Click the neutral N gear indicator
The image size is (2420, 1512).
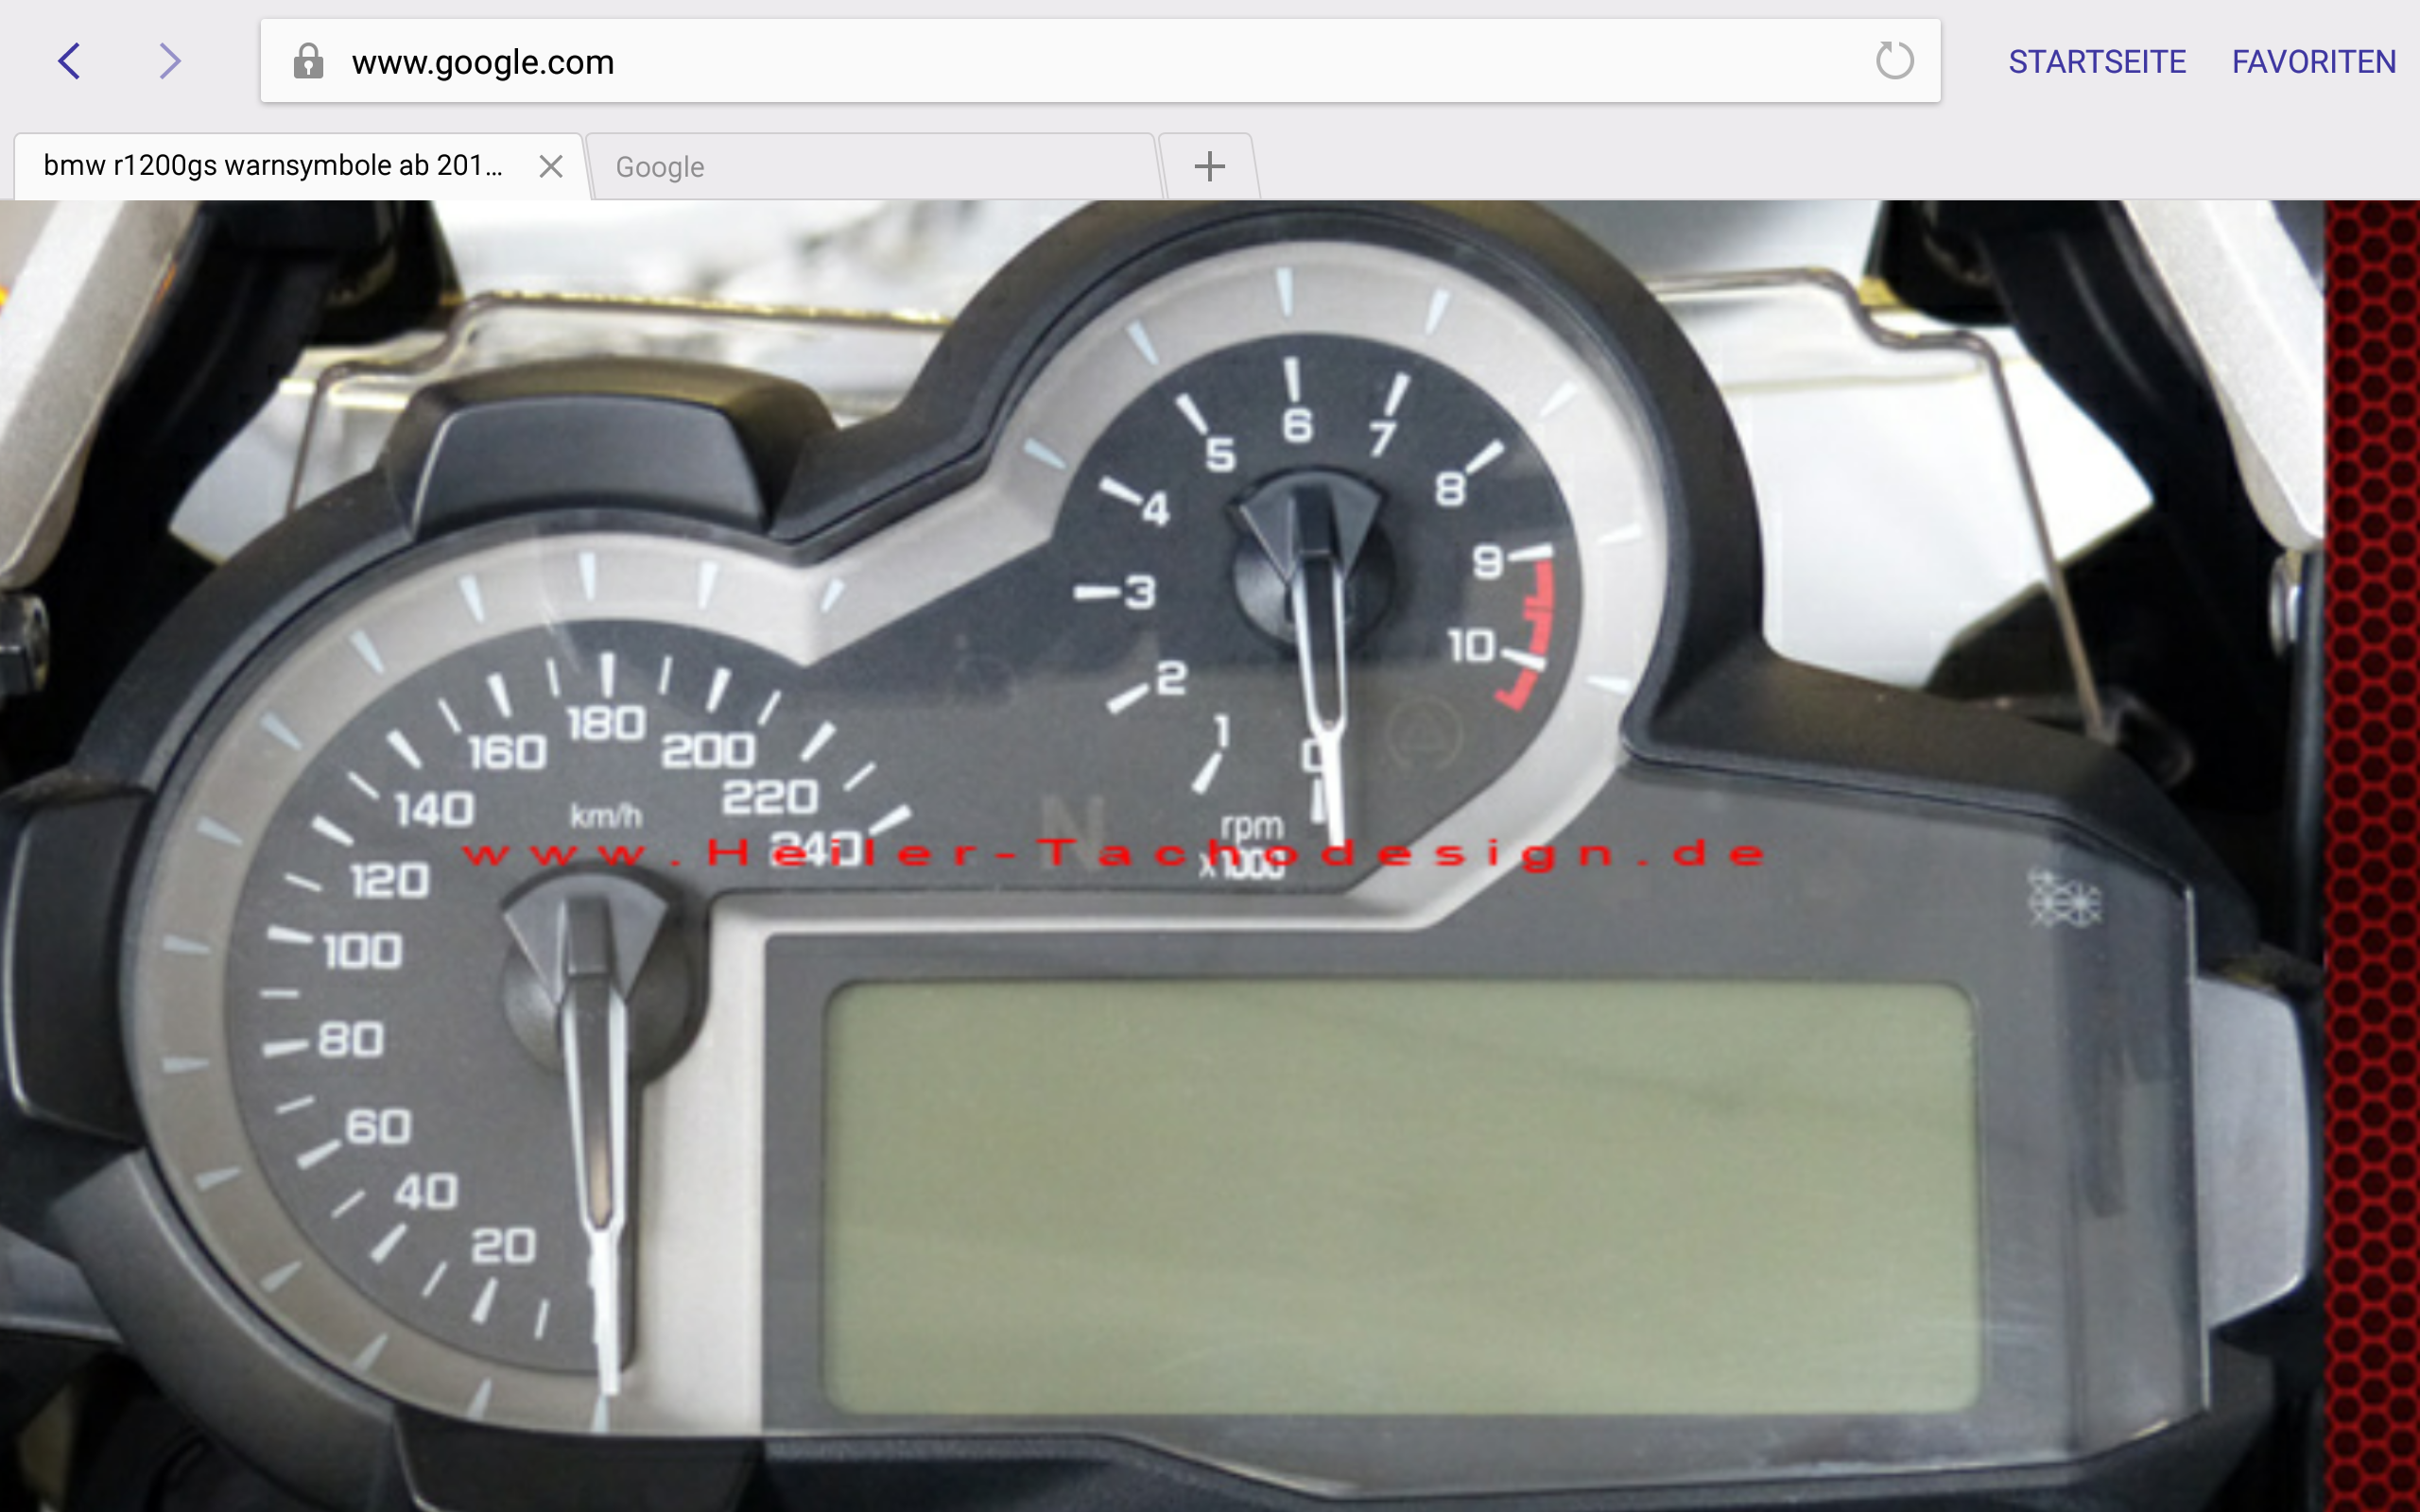click(1075, 828)
